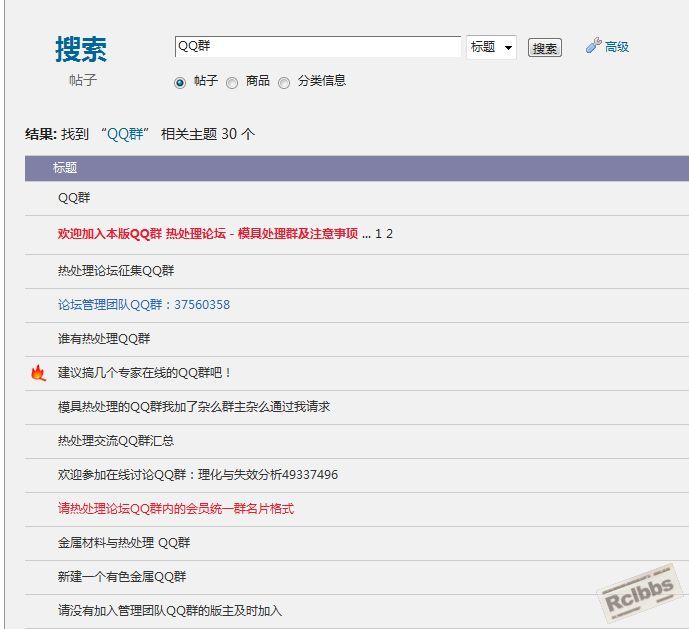
Task: Select the 帖子 radio button
Action: [180, 83]
